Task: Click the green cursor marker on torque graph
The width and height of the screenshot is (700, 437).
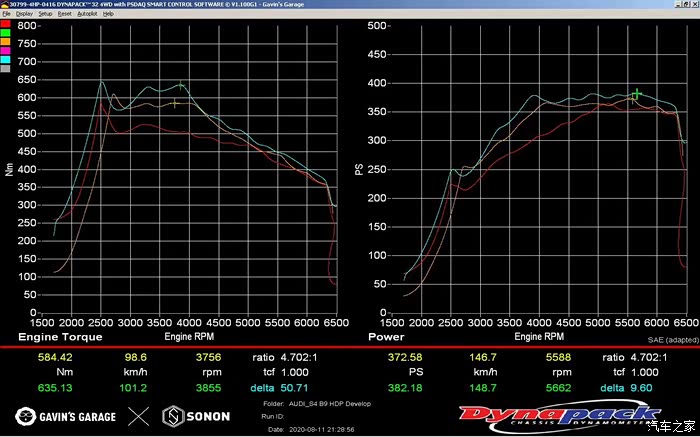Action: pos(180,86)
